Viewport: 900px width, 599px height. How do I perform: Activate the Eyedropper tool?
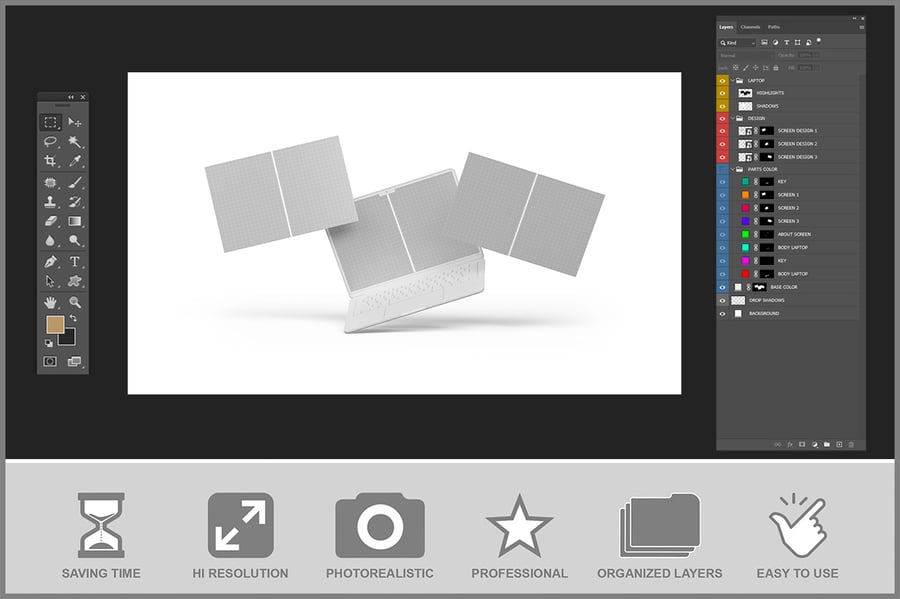click(x=74, y=161)
